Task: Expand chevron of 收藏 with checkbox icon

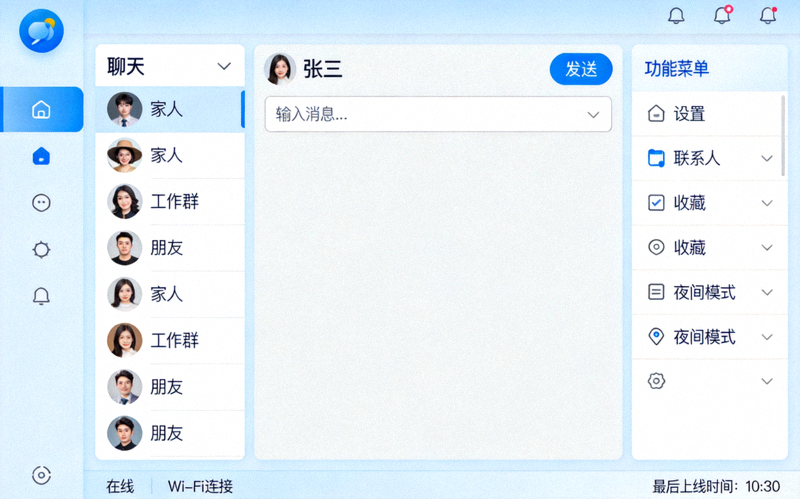Action: 767,203
